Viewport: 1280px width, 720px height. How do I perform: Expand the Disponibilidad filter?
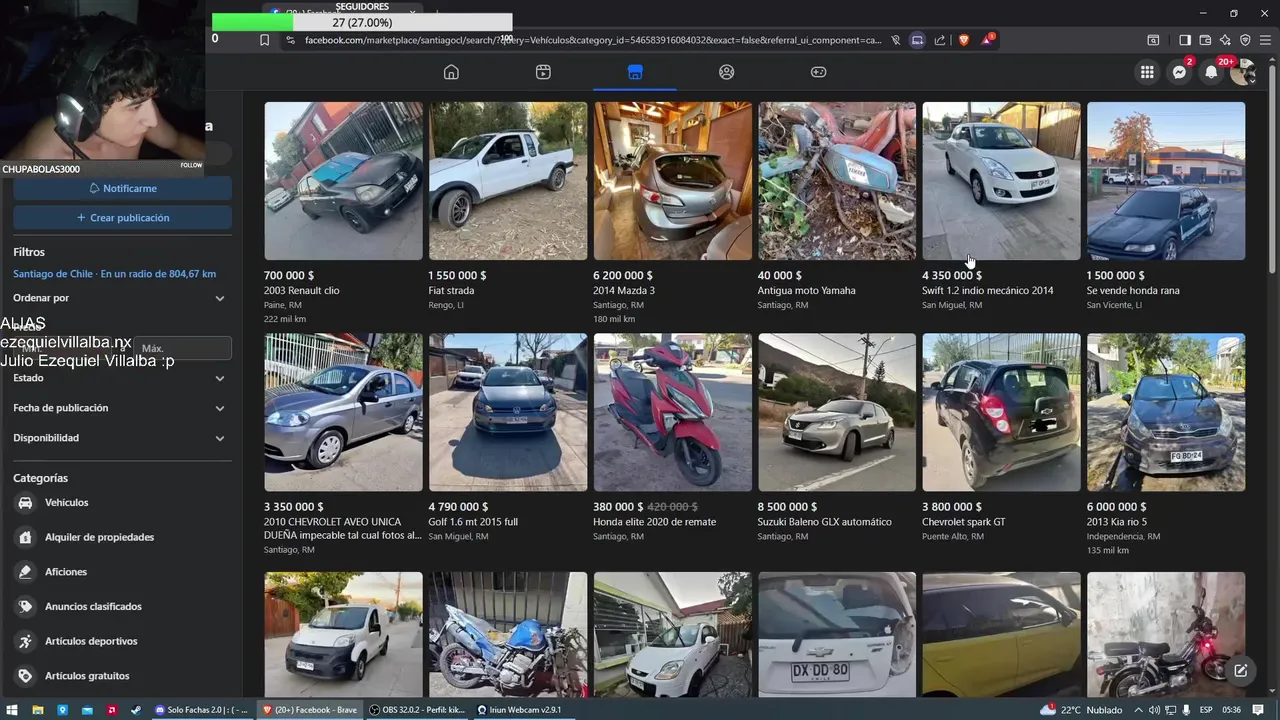pyautogui.click(x=120, y=438)
